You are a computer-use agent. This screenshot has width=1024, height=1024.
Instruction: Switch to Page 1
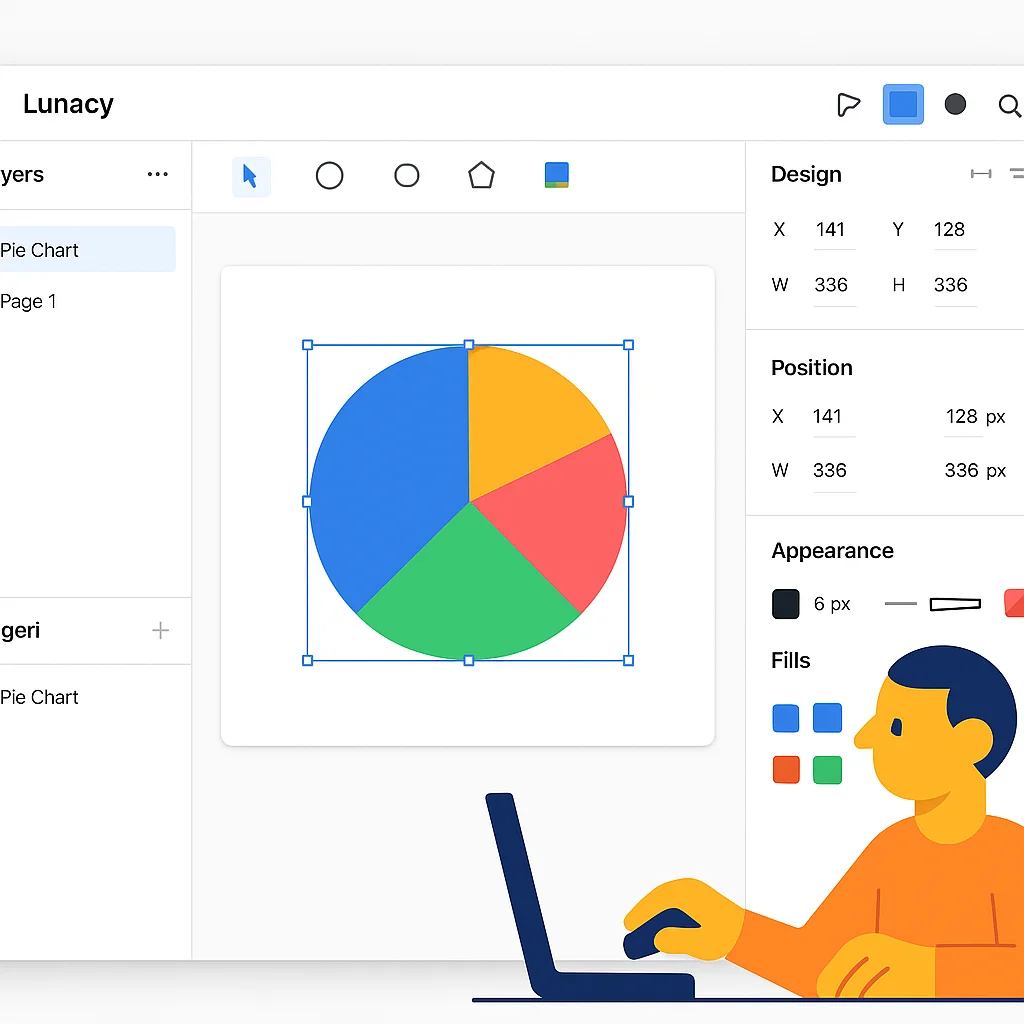(x=29, y=301)
